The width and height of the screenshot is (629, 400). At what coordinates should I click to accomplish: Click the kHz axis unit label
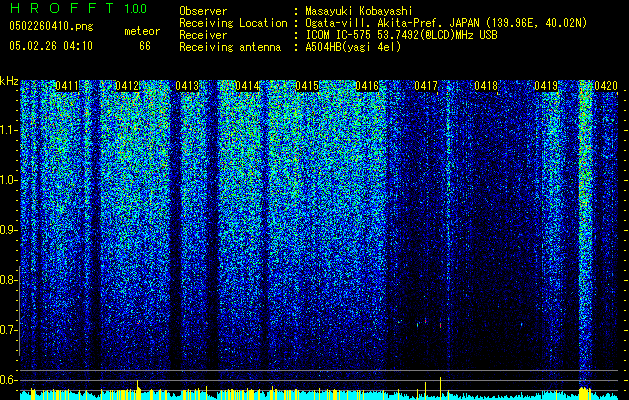(9, 81)
